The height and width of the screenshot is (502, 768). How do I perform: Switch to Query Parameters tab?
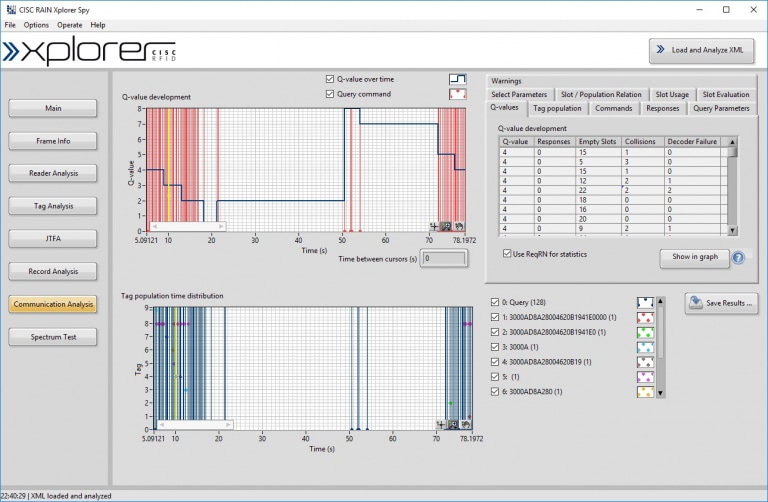click(x=721, y=108)
